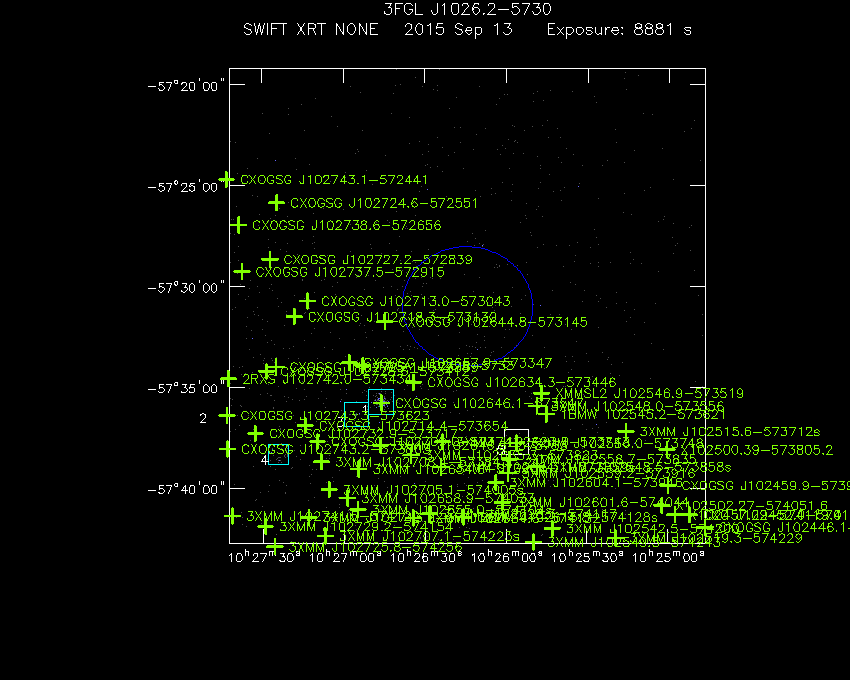The image size is (850, 680).
Task: Click cross marker of CXOGSG J102634.3-573446
Action: [414, 382]
